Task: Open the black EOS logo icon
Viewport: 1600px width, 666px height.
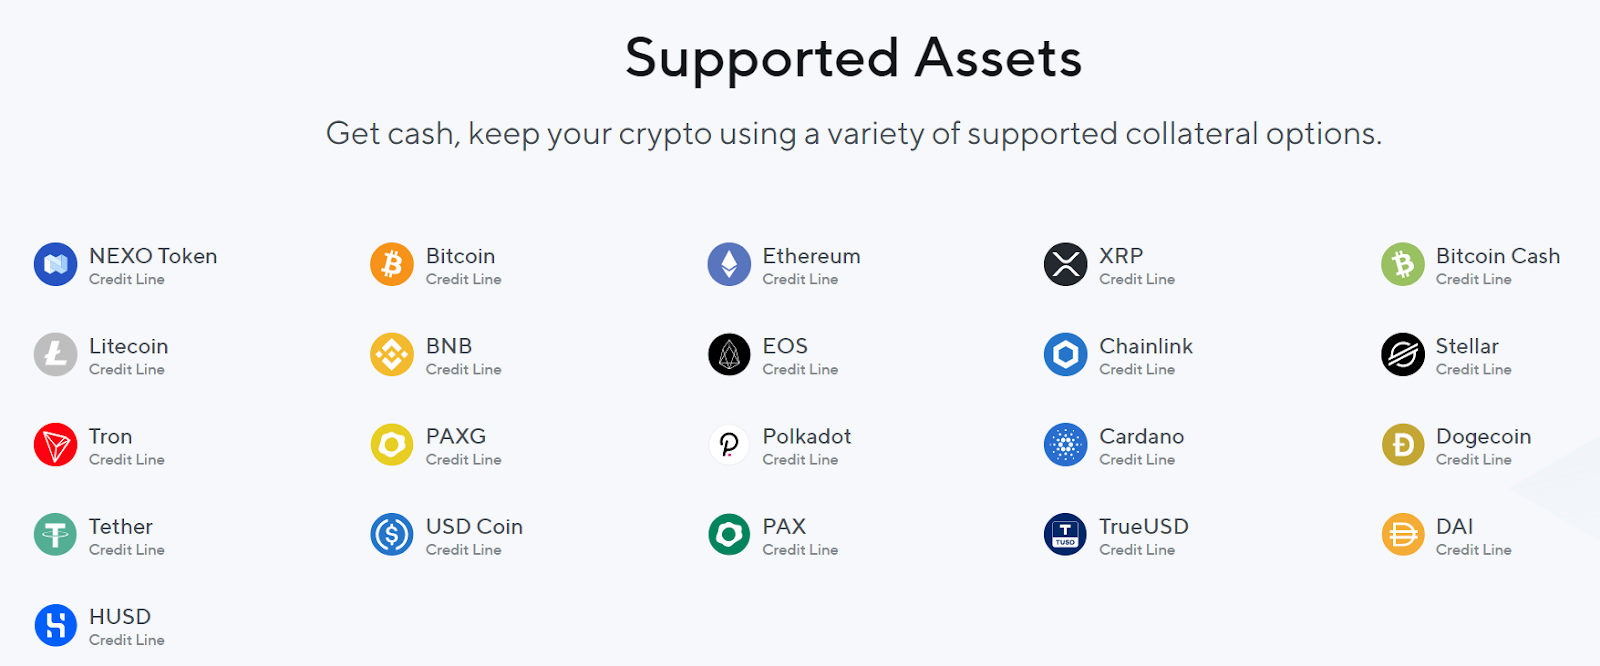Action: pos(729,355)
